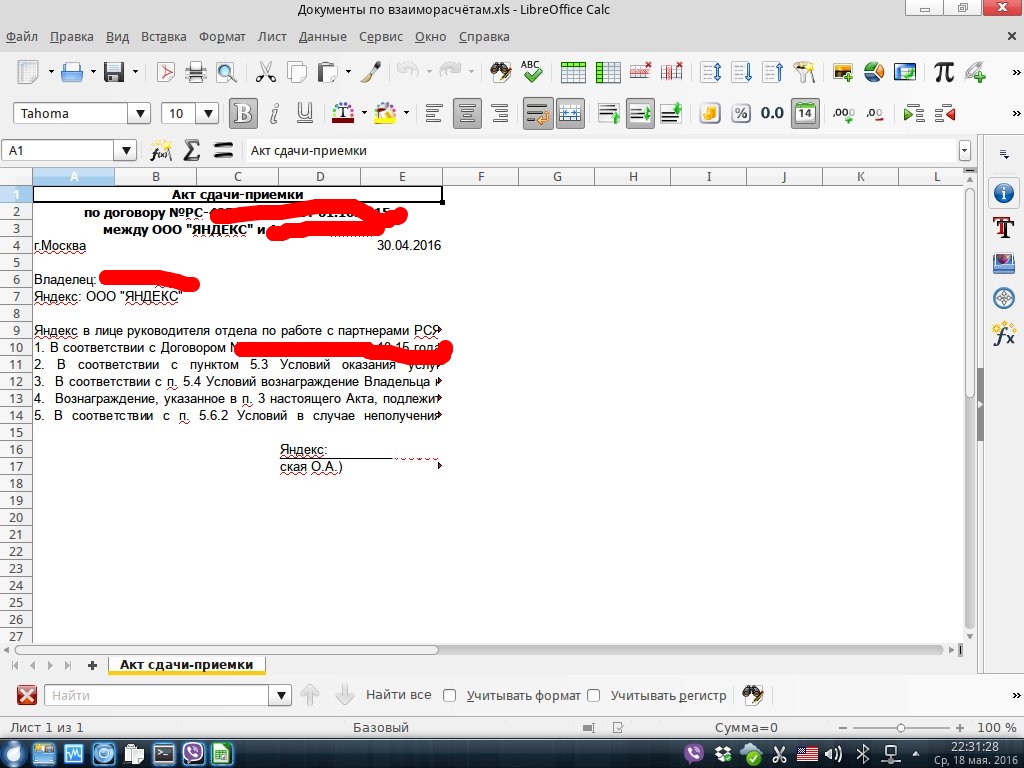1024x768 pixels.
Task: Open the Function Wizard icon
Action: (161, 151)
